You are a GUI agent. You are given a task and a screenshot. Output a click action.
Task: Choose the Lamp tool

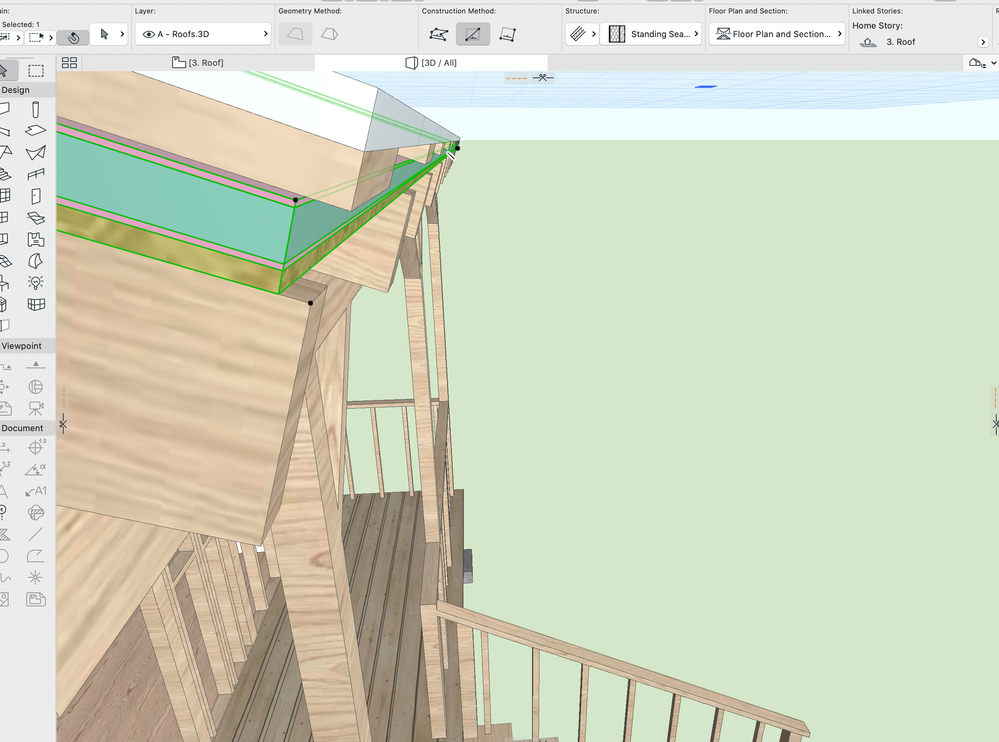coord(36,283)
